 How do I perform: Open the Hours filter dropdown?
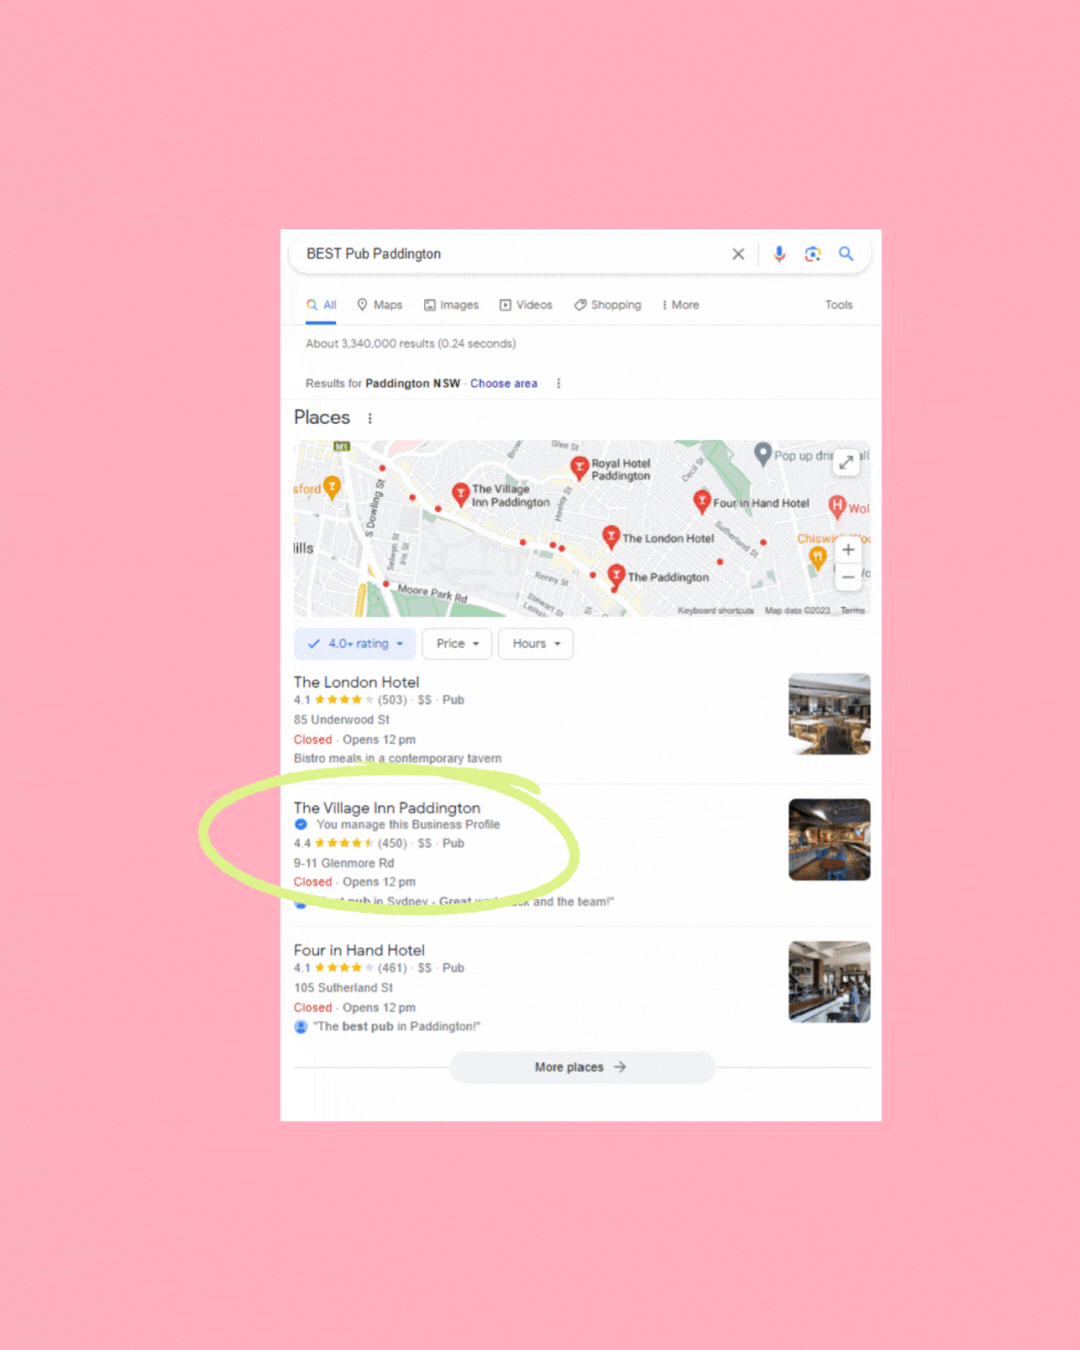536,644
